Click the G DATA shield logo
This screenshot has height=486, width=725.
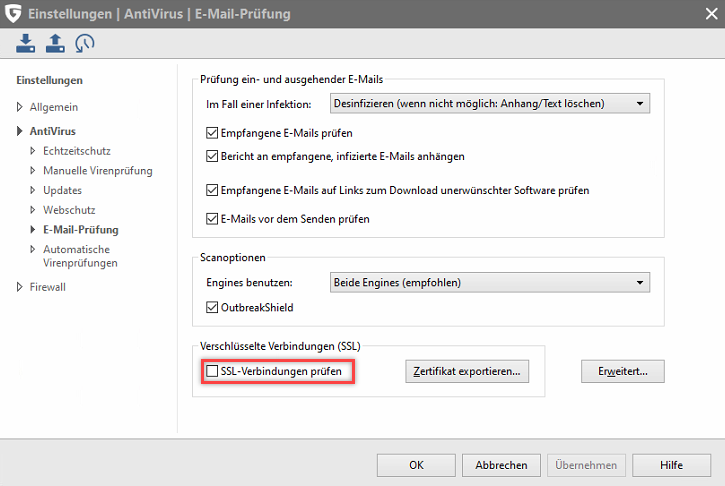(13, 13)
